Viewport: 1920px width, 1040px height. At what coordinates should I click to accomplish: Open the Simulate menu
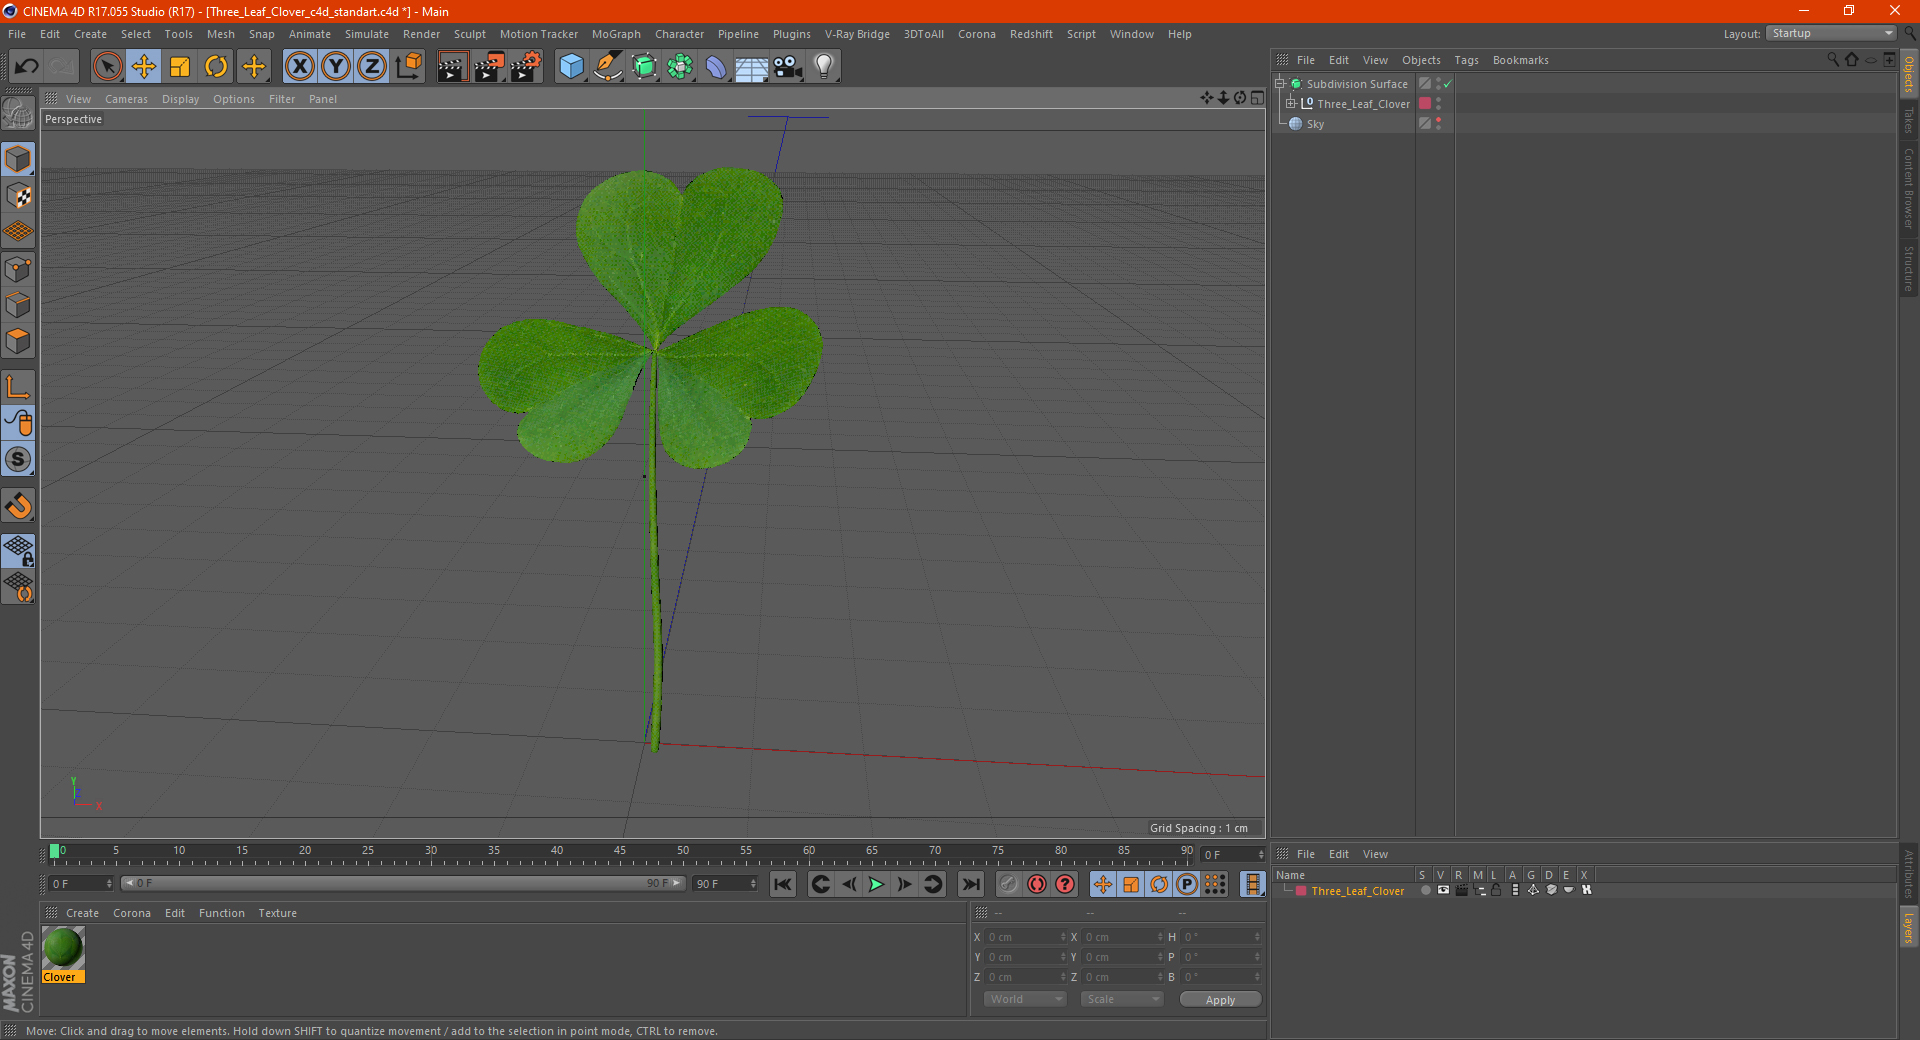click(367, 34)
